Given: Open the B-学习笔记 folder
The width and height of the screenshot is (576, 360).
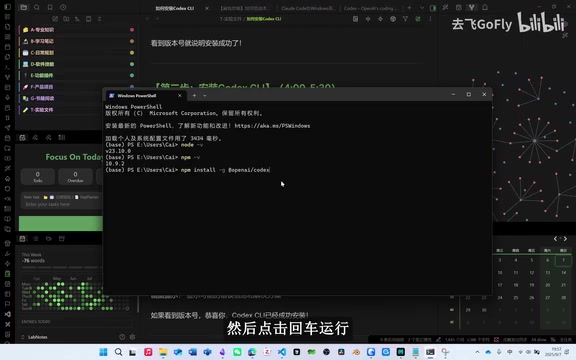Looking at the screenshot, I should pyautogui.click(x=75, y=41).
